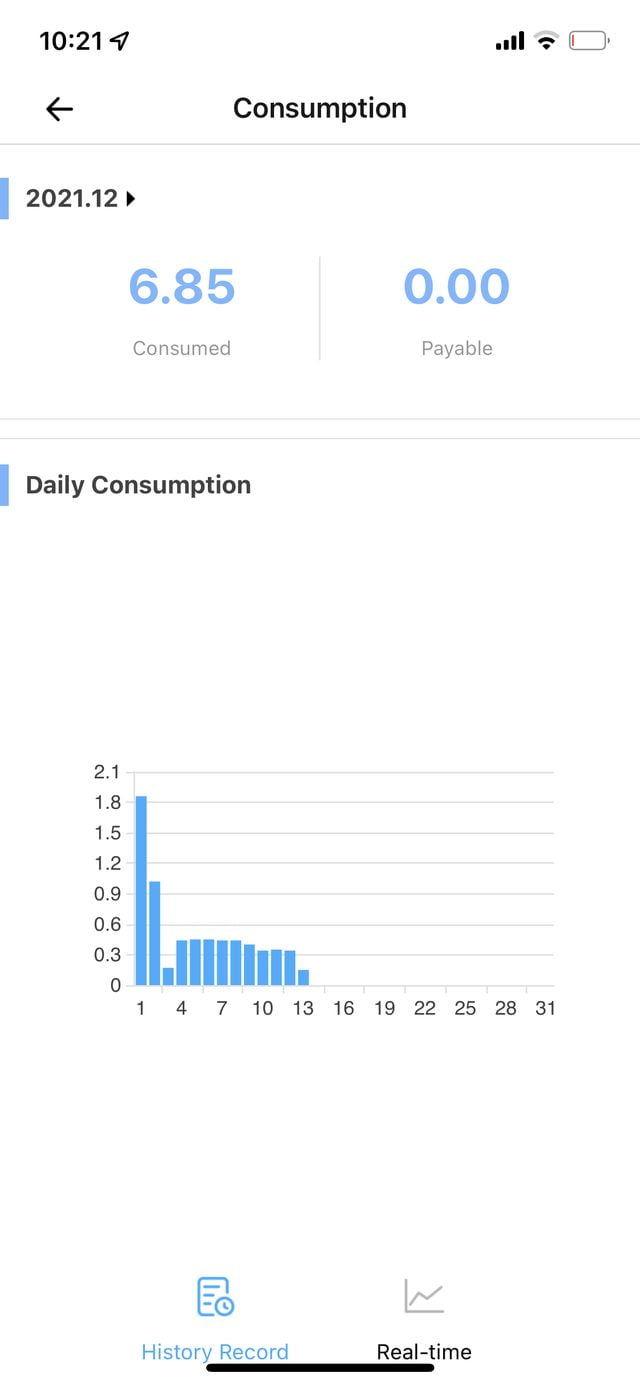Screen dimensions: 640x1385
Task: Open the 2021.12 date picker
Action: pyautogui.click(x=72, y=199)
